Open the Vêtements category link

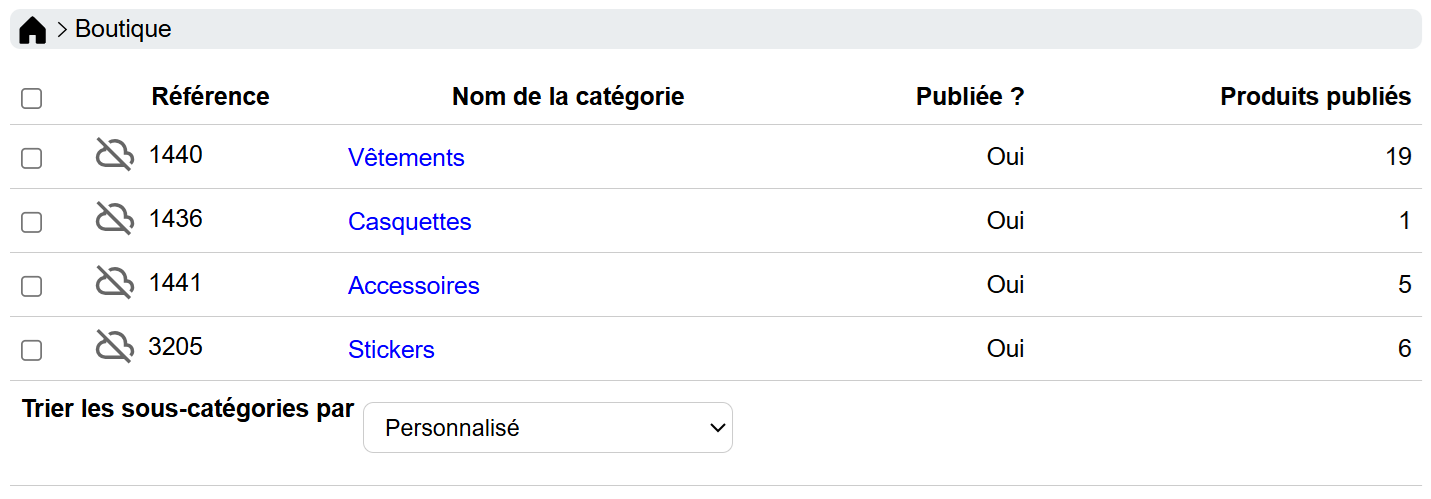pos(406,158)
